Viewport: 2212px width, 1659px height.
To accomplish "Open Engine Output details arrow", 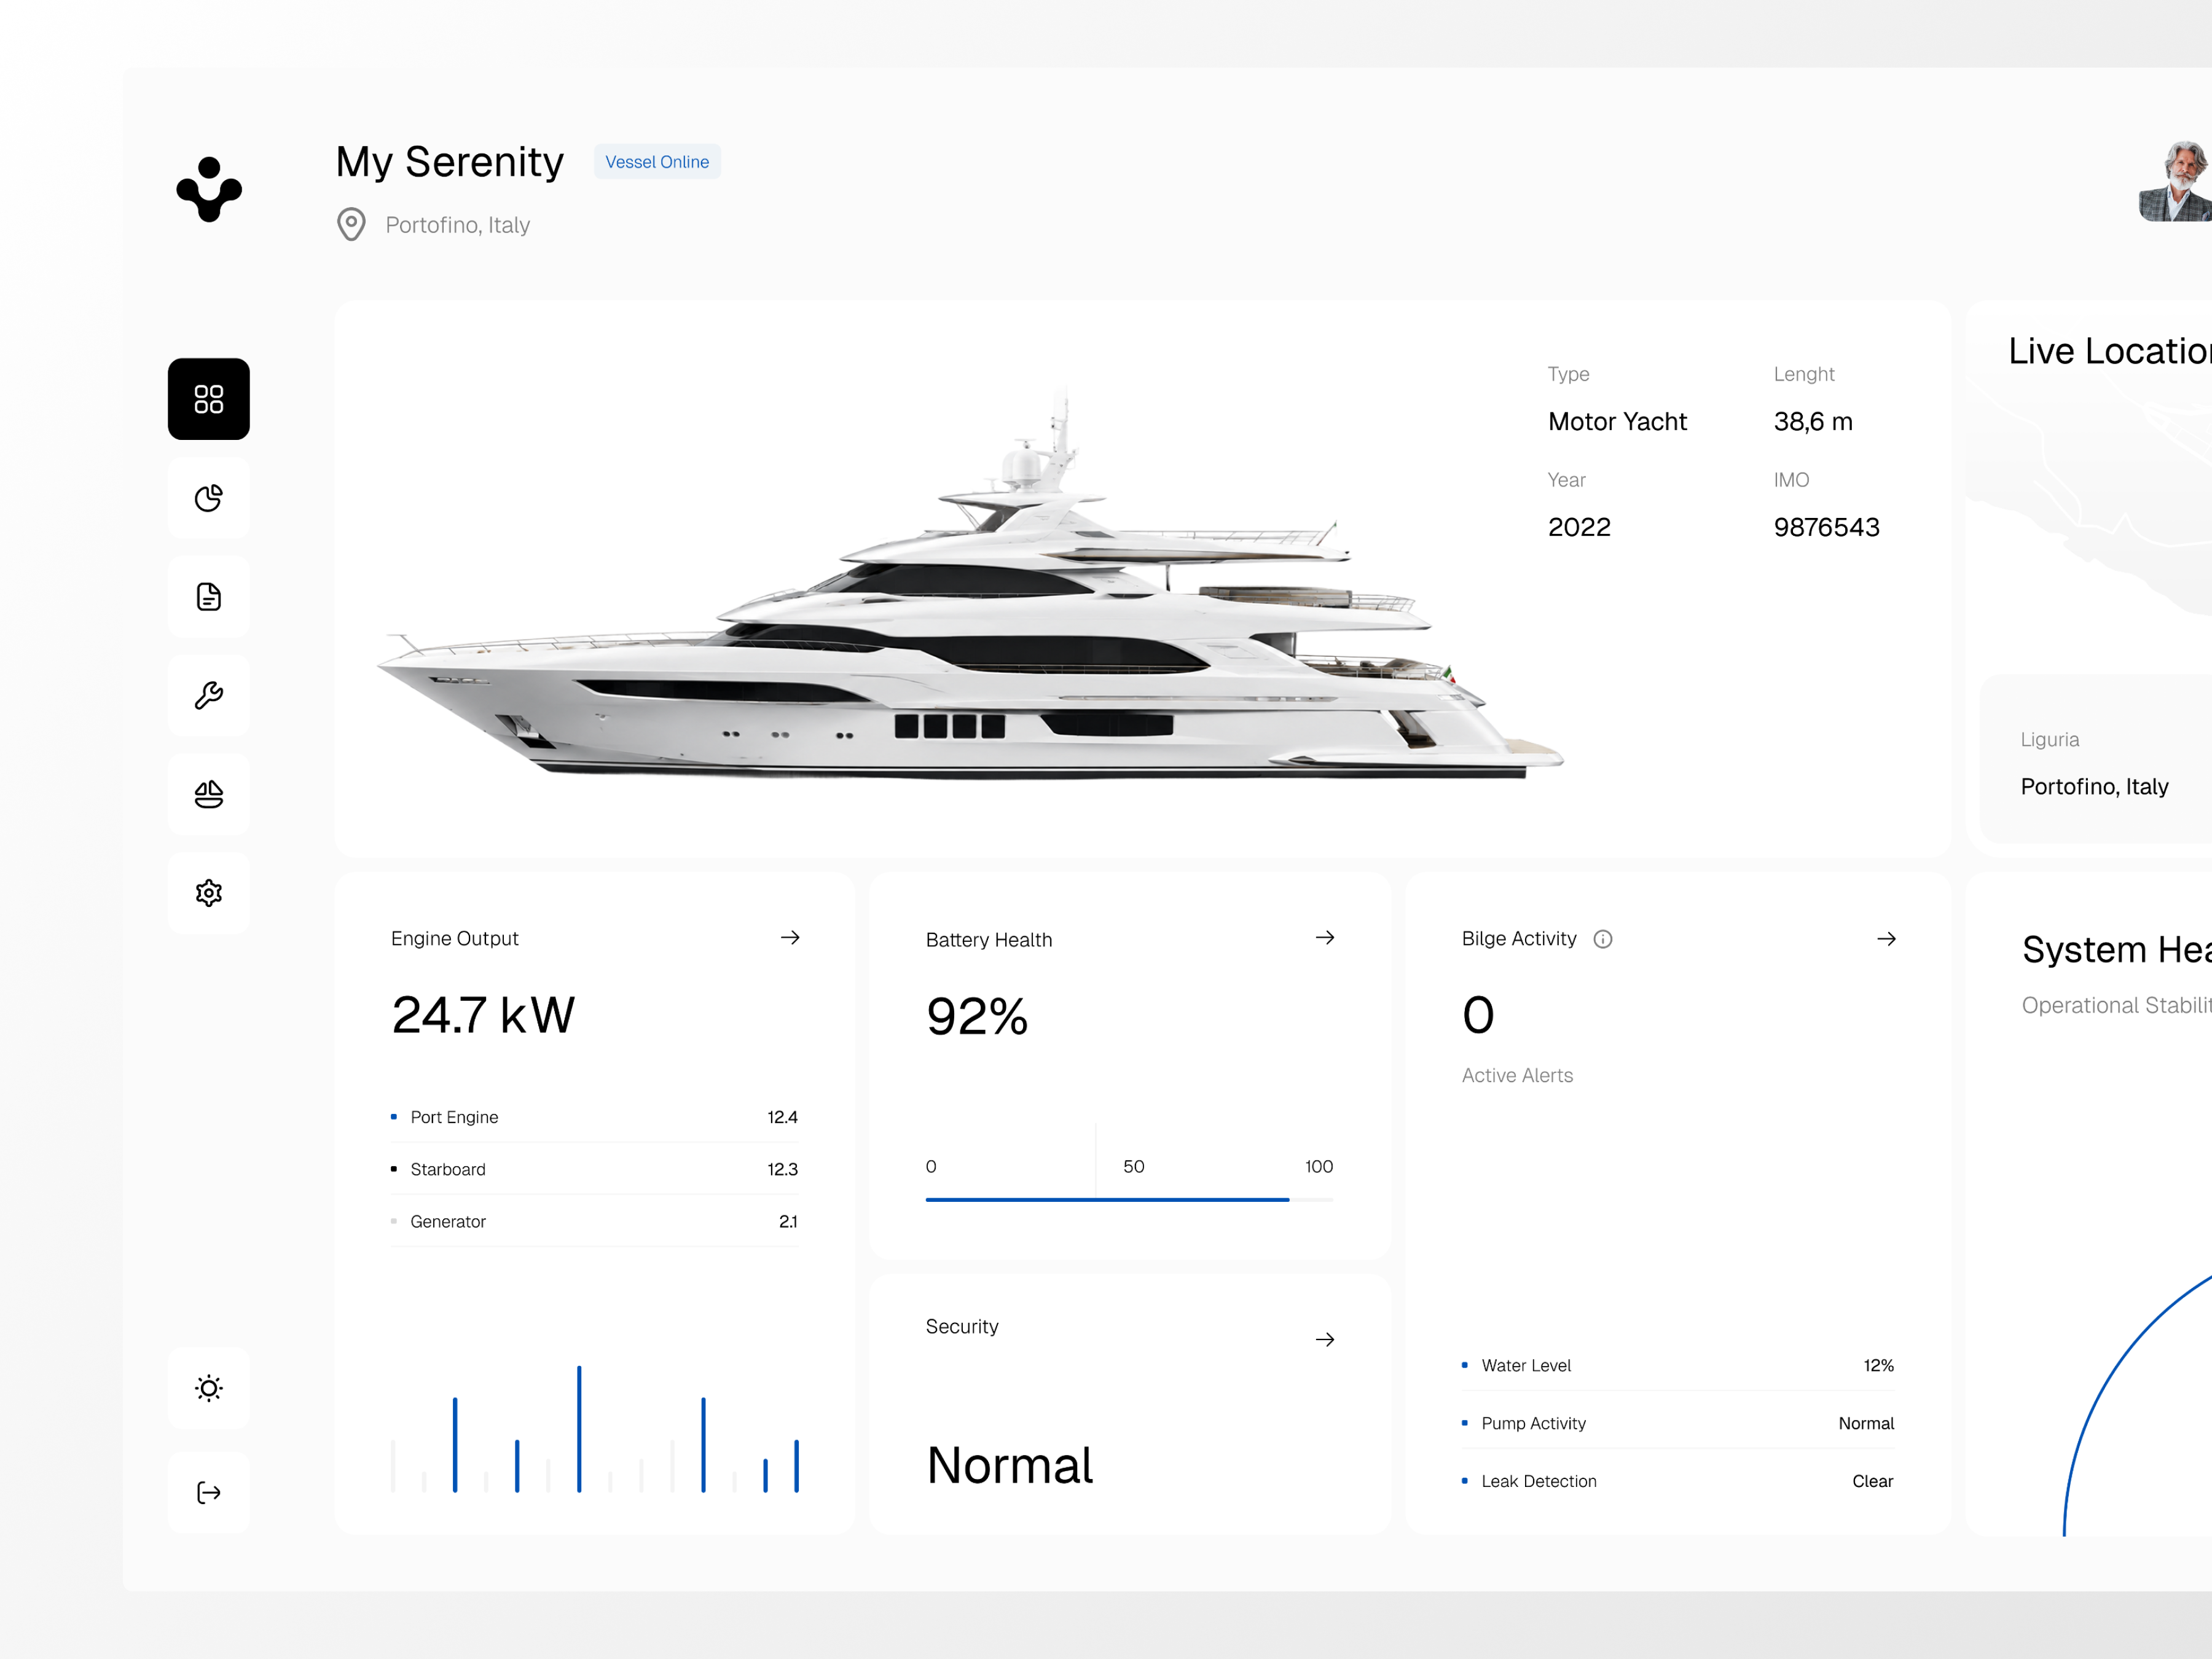I will click(790, 937).
